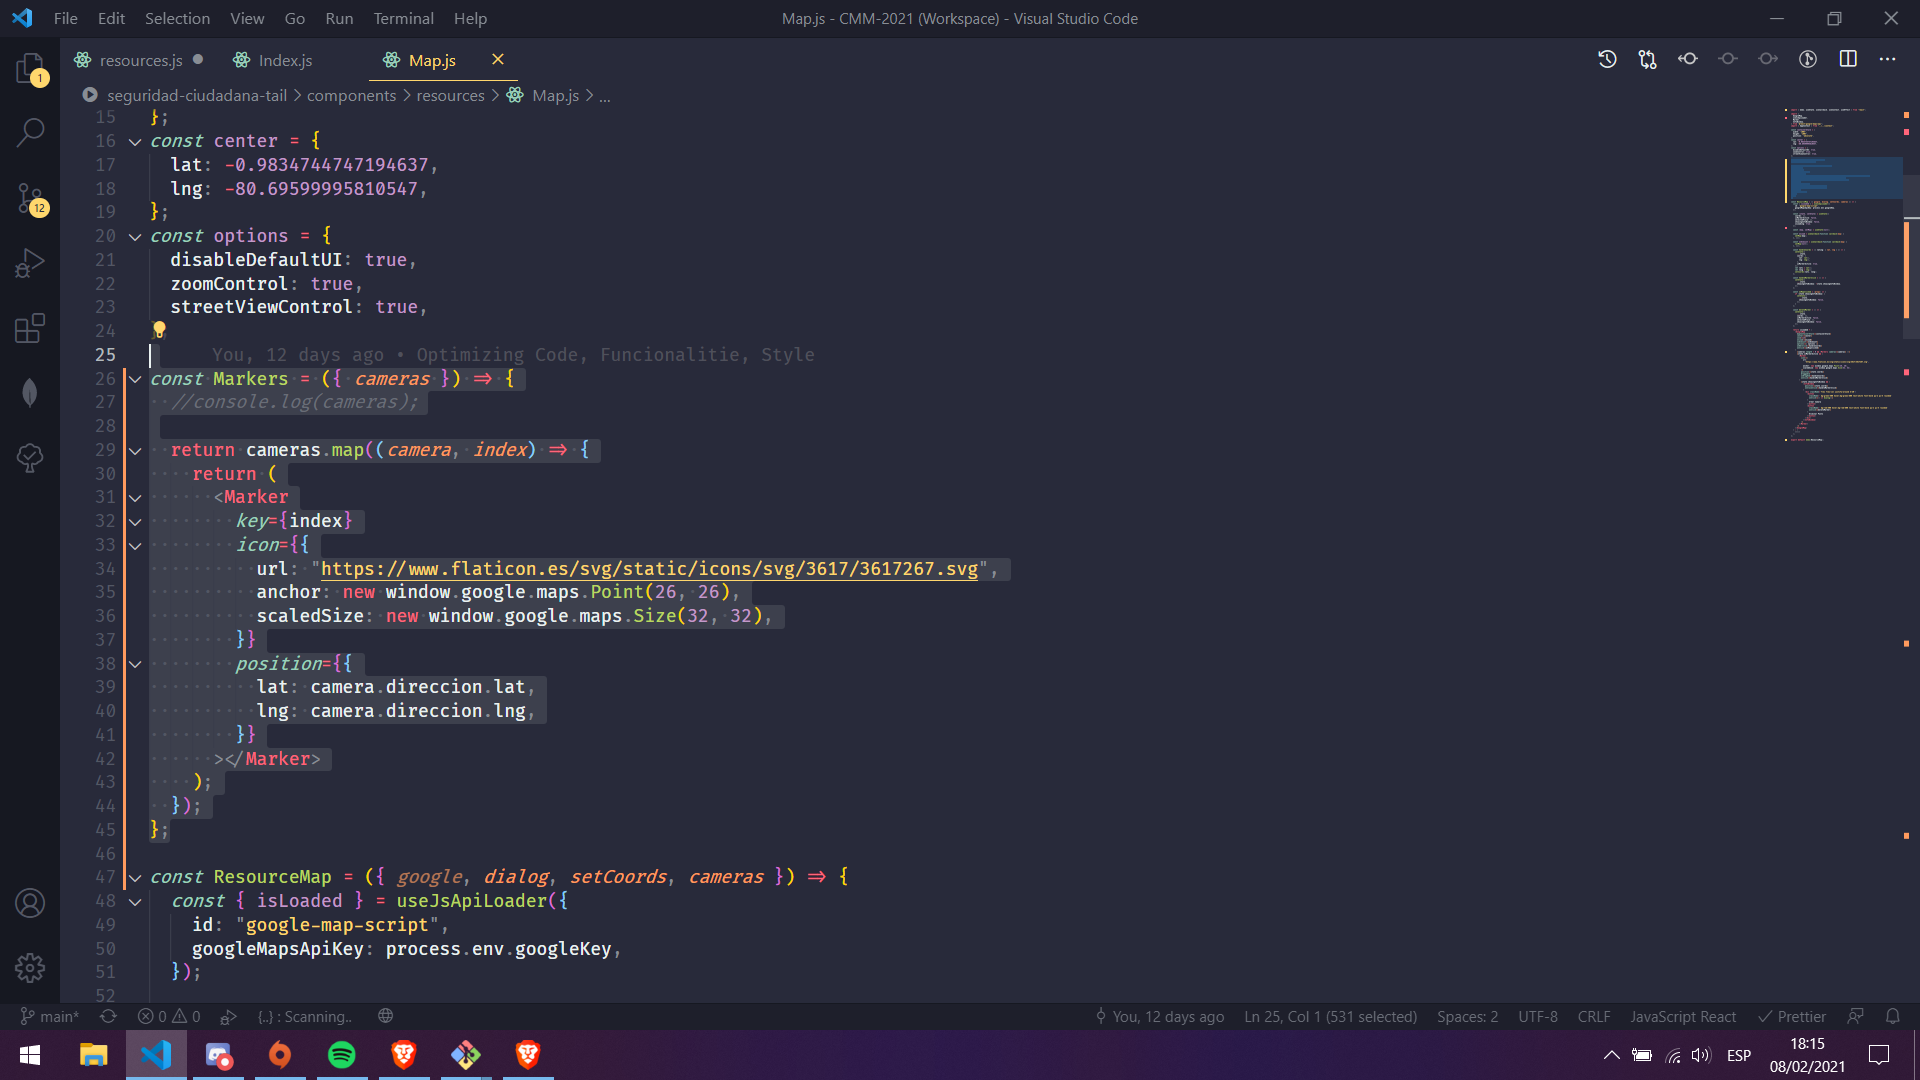The height and width of the screenshot is (1080, 1920).
Task: Open the Manage gear settings menu
Action: [x=30, y=967]
